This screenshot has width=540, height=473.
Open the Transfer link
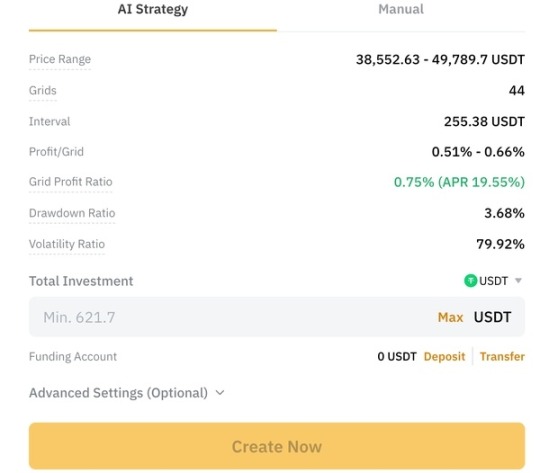[502, 356]
